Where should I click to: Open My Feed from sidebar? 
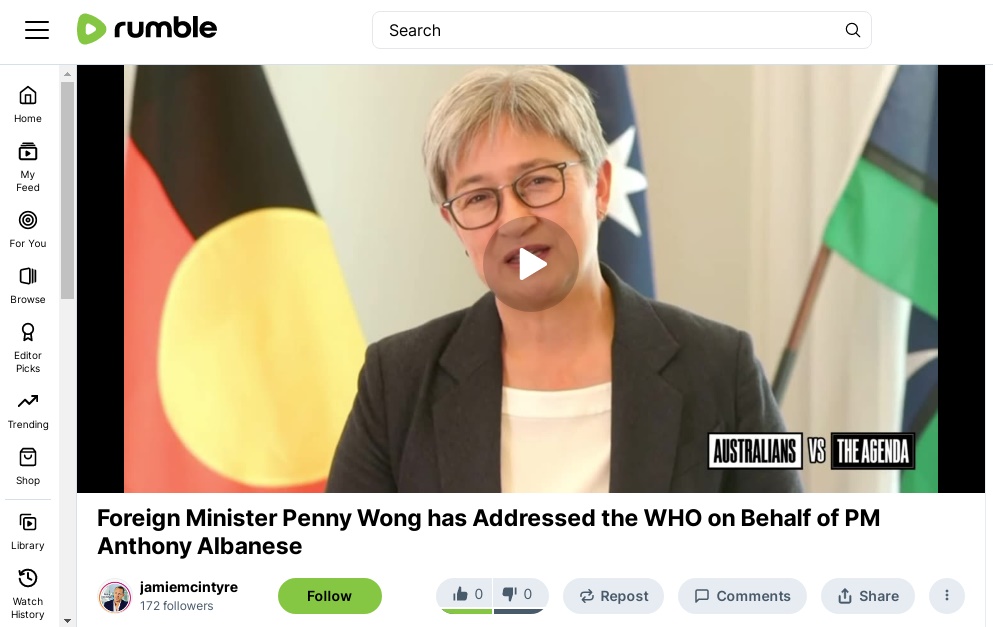coord(28,167)
